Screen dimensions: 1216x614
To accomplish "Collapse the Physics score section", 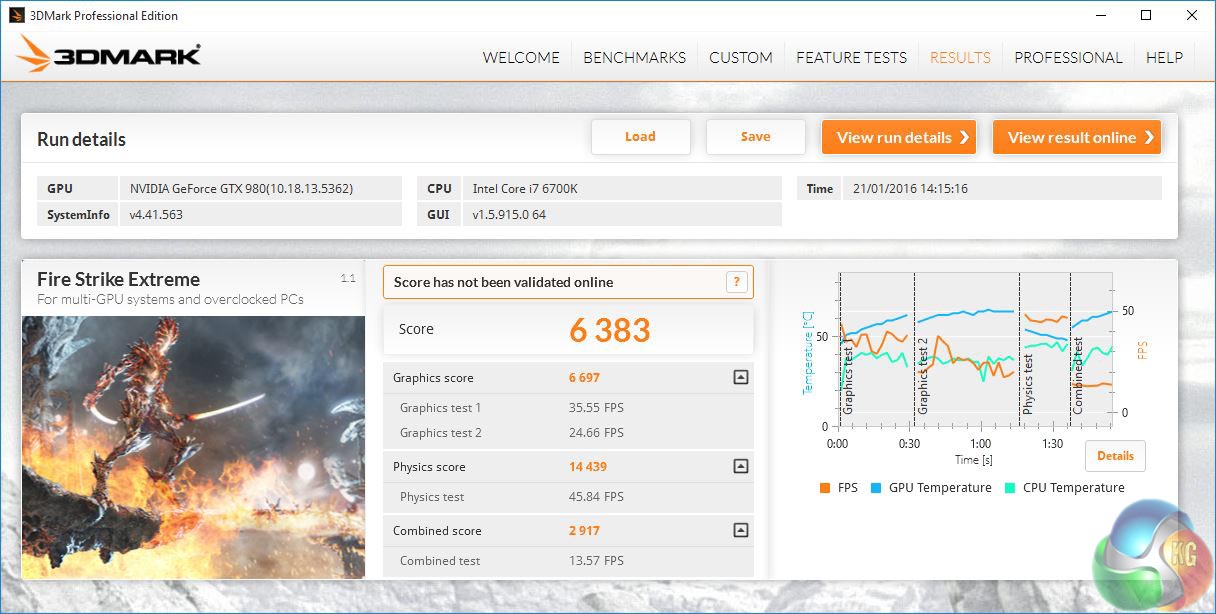I will (740, 466).
